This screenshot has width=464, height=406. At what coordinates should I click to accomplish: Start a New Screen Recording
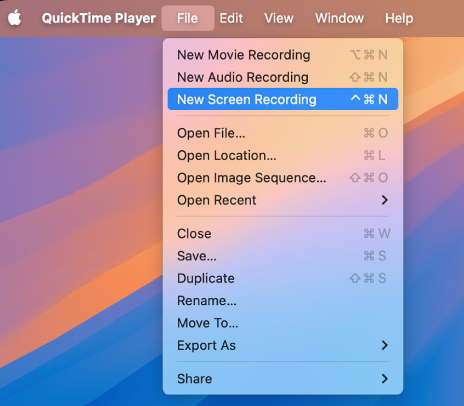[283, 99]
